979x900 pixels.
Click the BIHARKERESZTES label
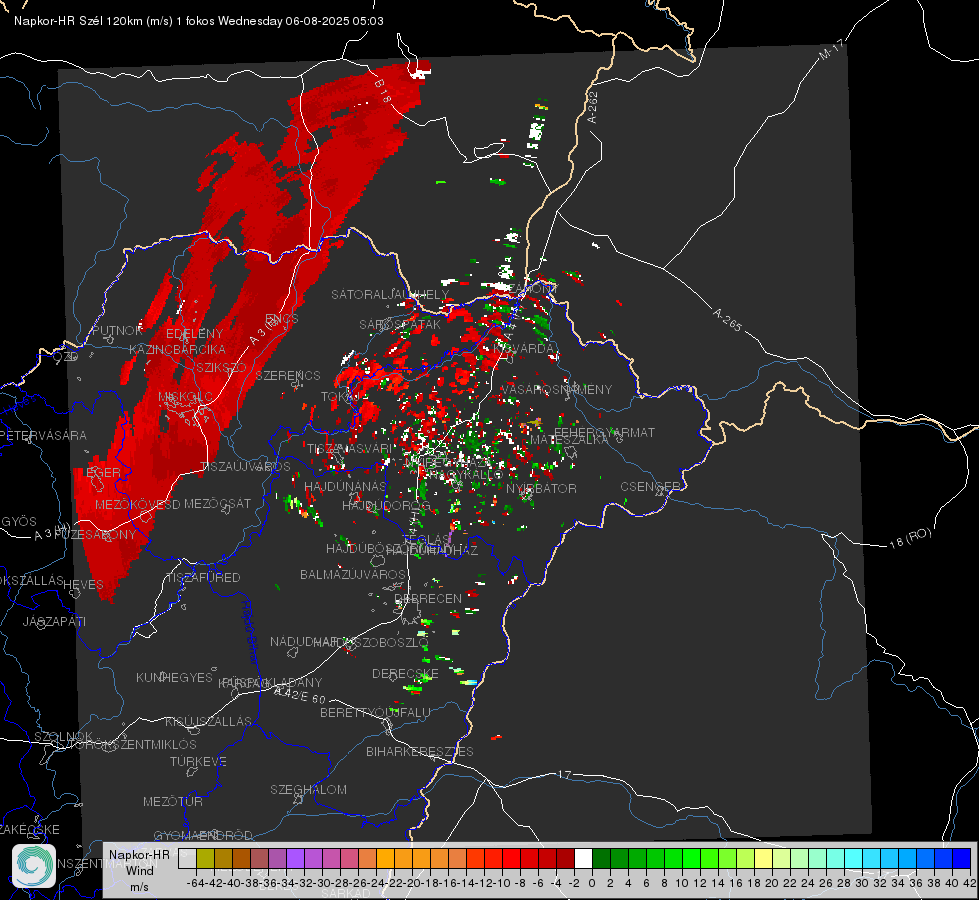(x=420, y=751)
